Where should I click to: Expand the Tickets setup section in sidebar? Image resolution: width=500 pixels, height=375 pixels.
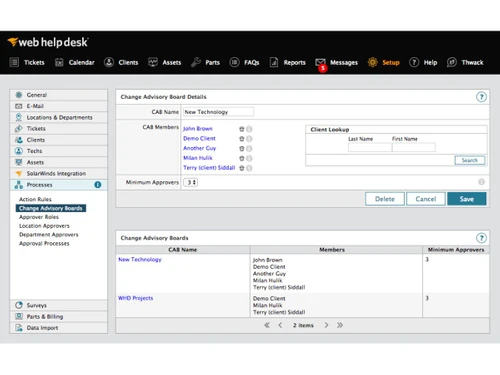tap(59, 128)
